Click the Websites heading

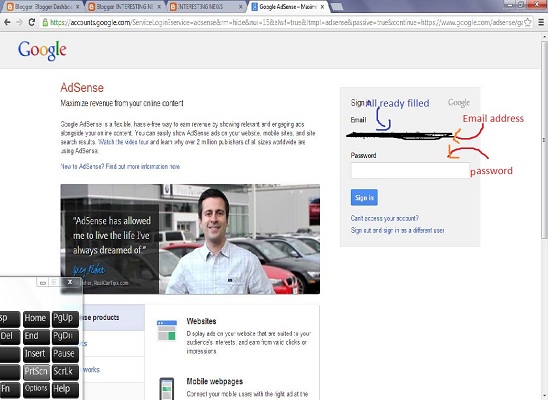click(201, 321)
